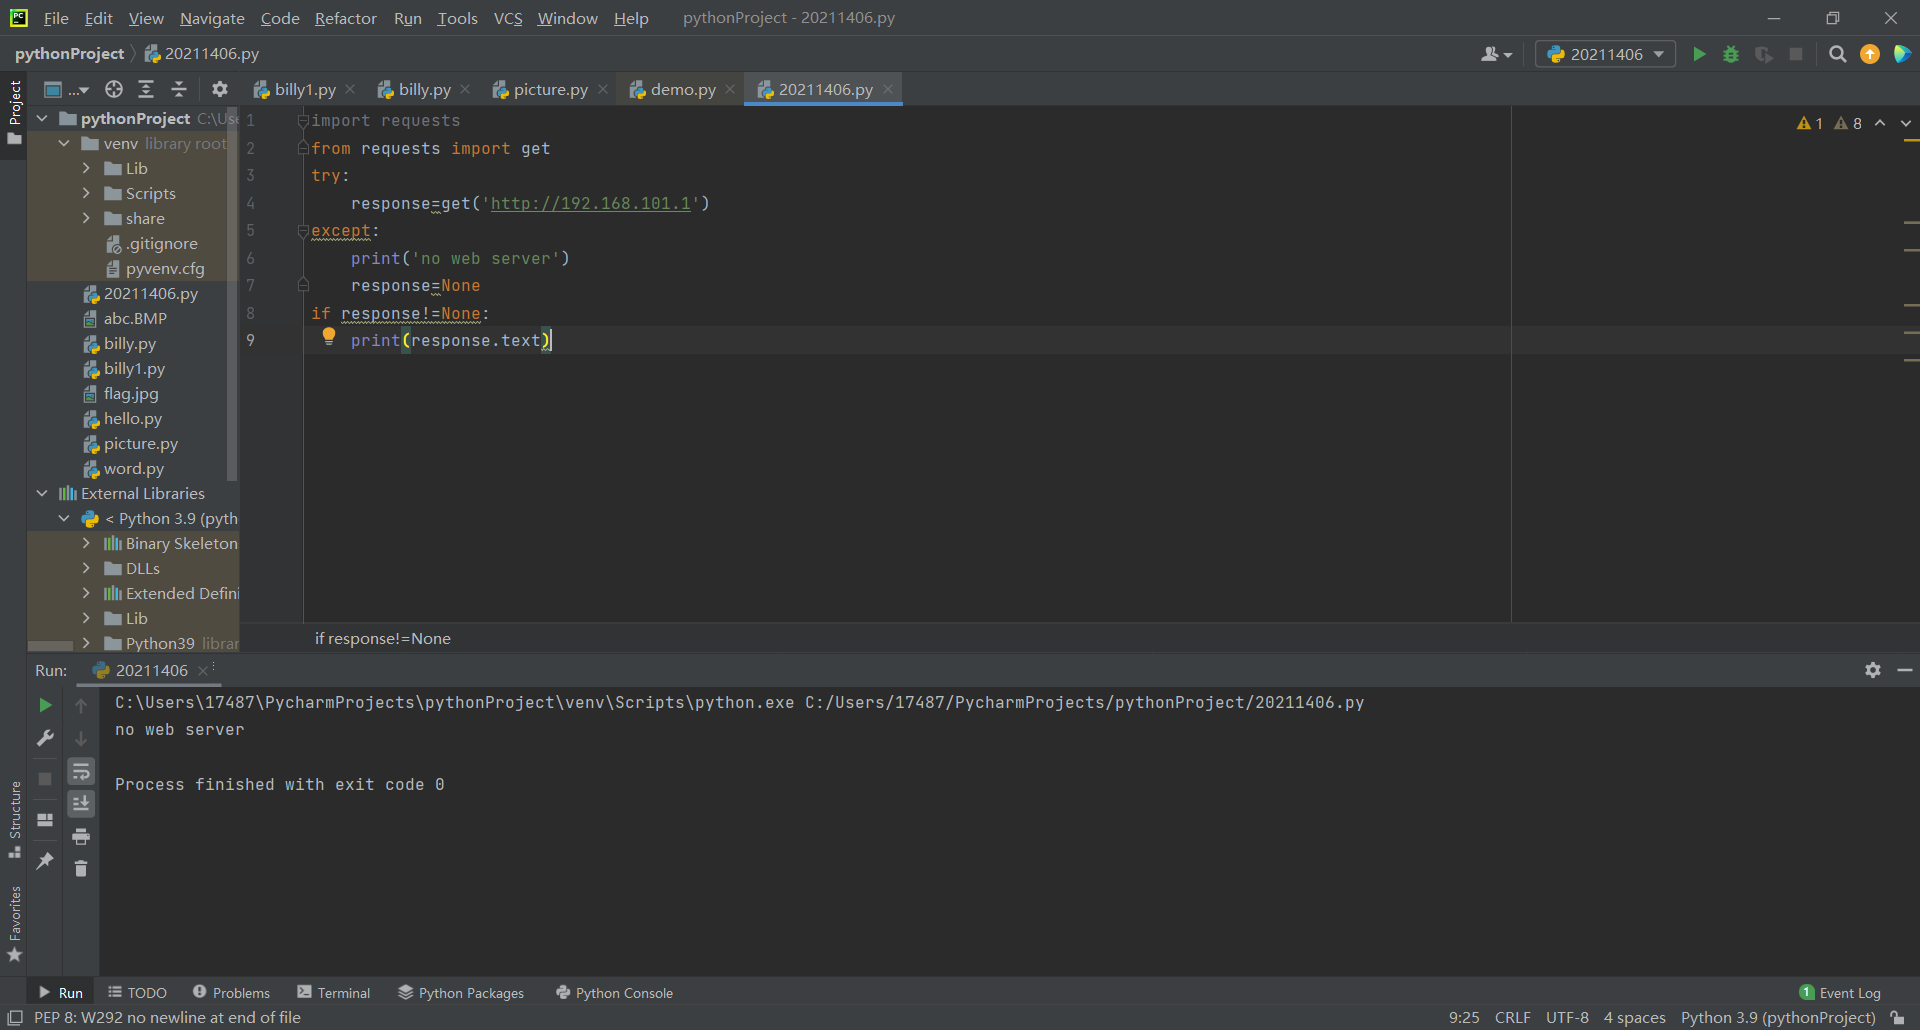Print the console output

[x=81, y=836]
